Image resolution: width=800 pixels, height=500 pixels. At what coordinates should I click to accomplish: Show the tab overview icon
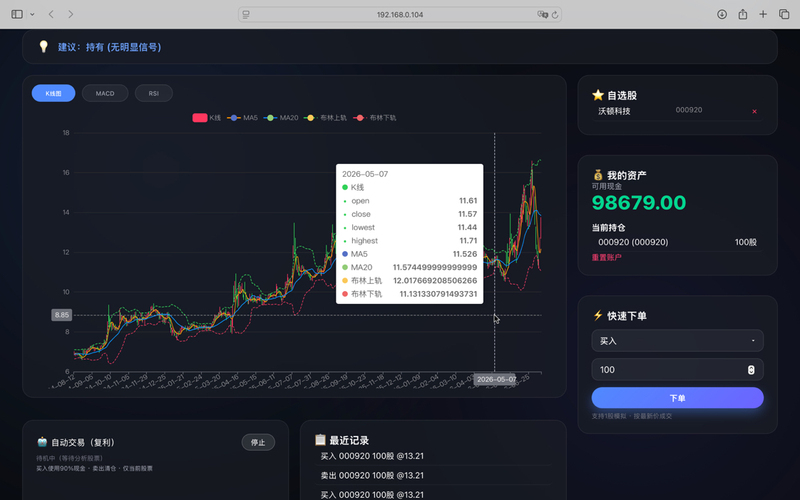tap(784, 14)
